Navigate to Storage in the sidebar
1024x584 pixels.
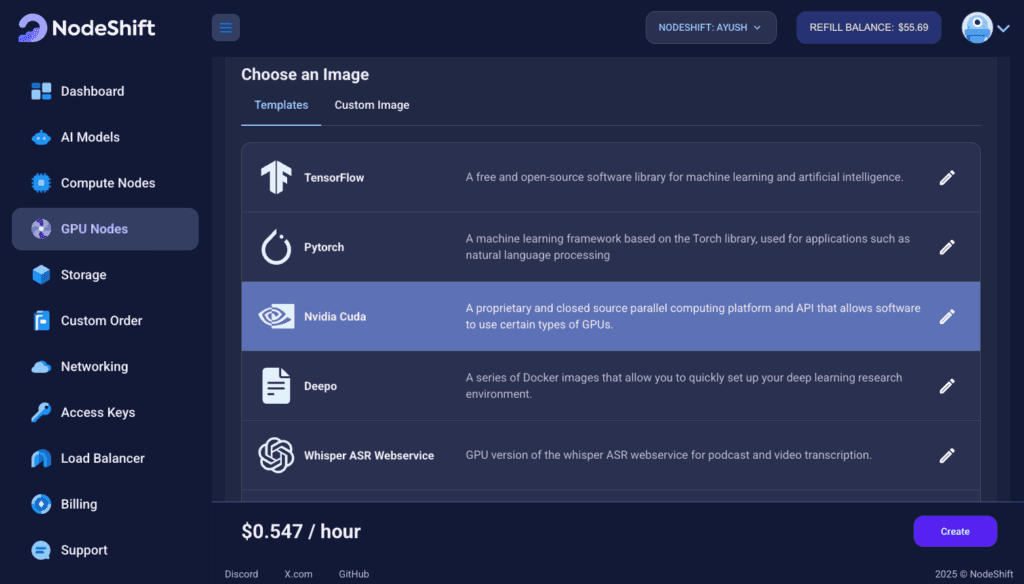[83, 275]
